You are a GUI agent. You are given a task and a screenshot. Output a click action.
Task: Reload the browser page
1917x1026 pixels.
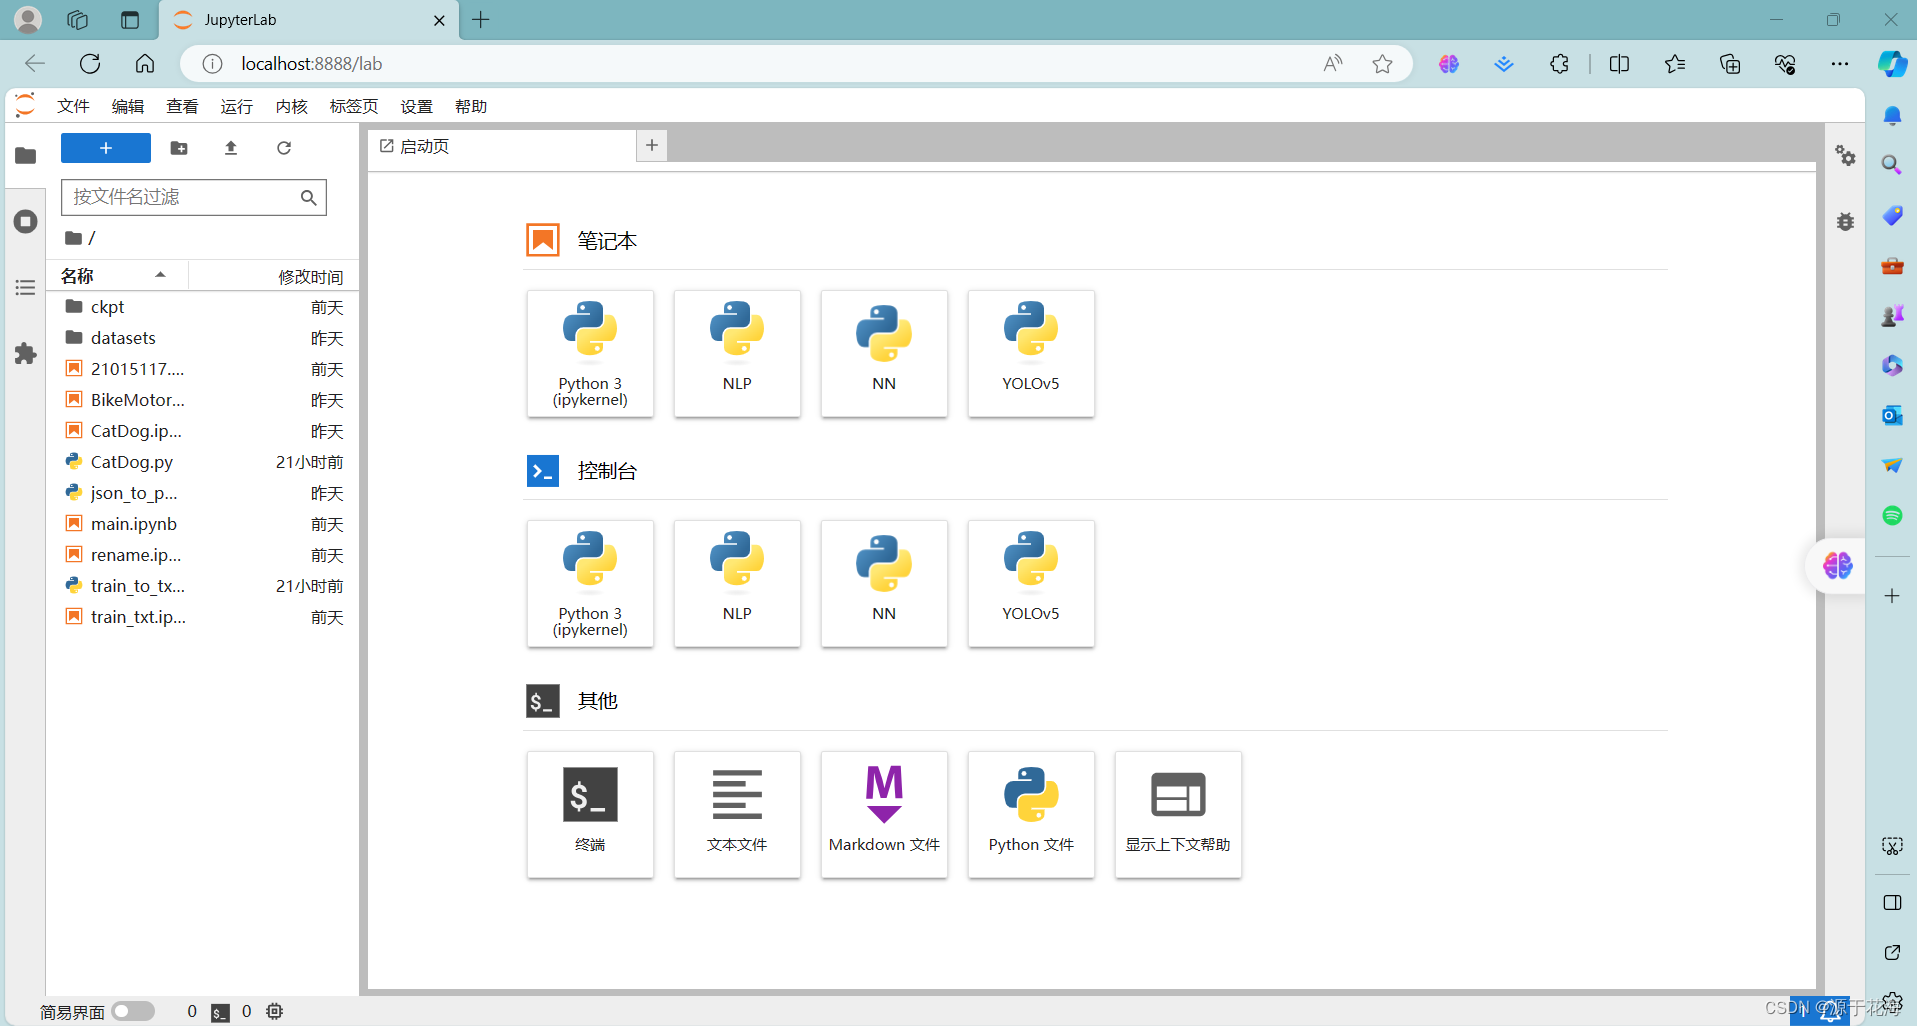tap(90, 64)
